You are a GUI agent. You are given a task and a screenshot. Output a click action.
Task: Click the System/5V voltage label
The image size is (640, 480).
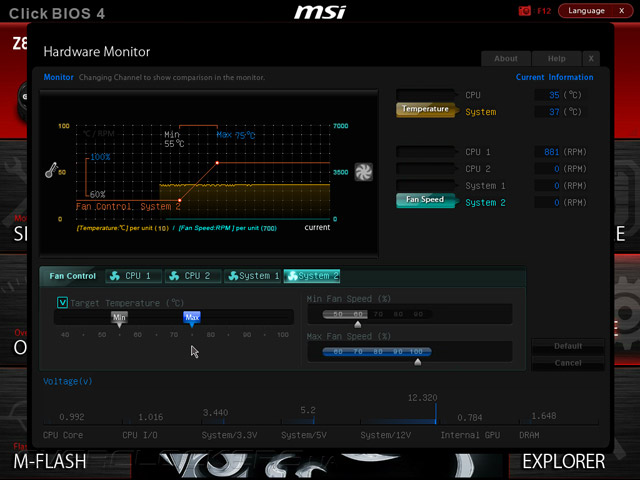(304, 435)
